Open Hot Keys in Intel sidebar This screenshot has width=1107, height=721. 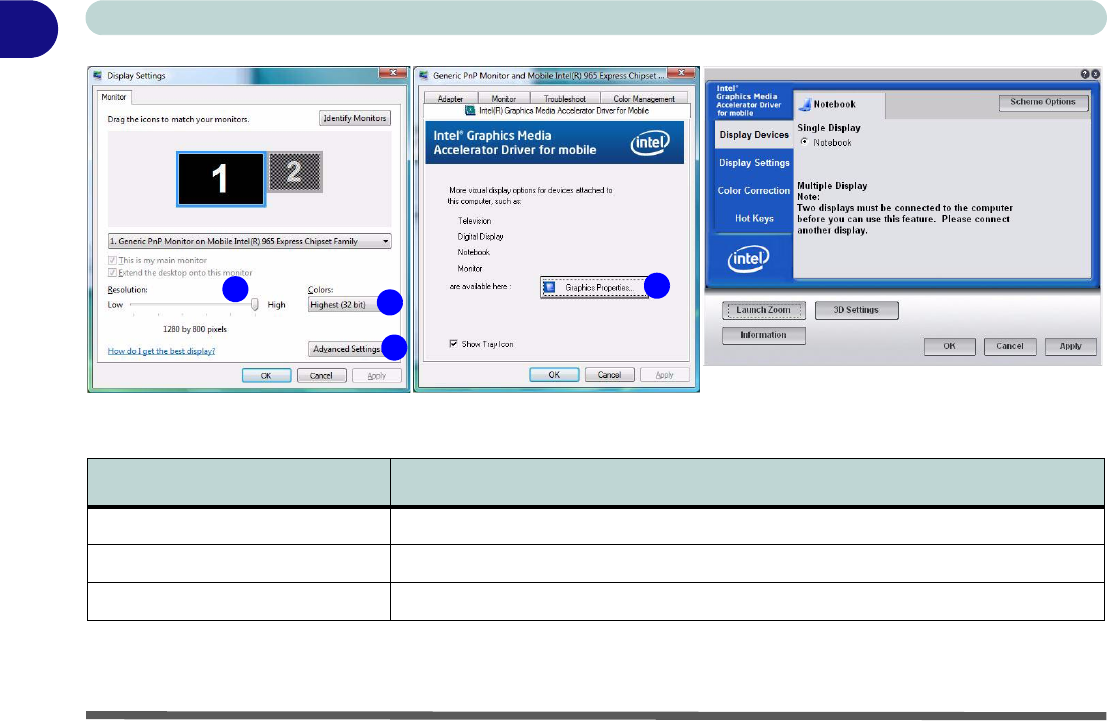[x=754, y=218]
